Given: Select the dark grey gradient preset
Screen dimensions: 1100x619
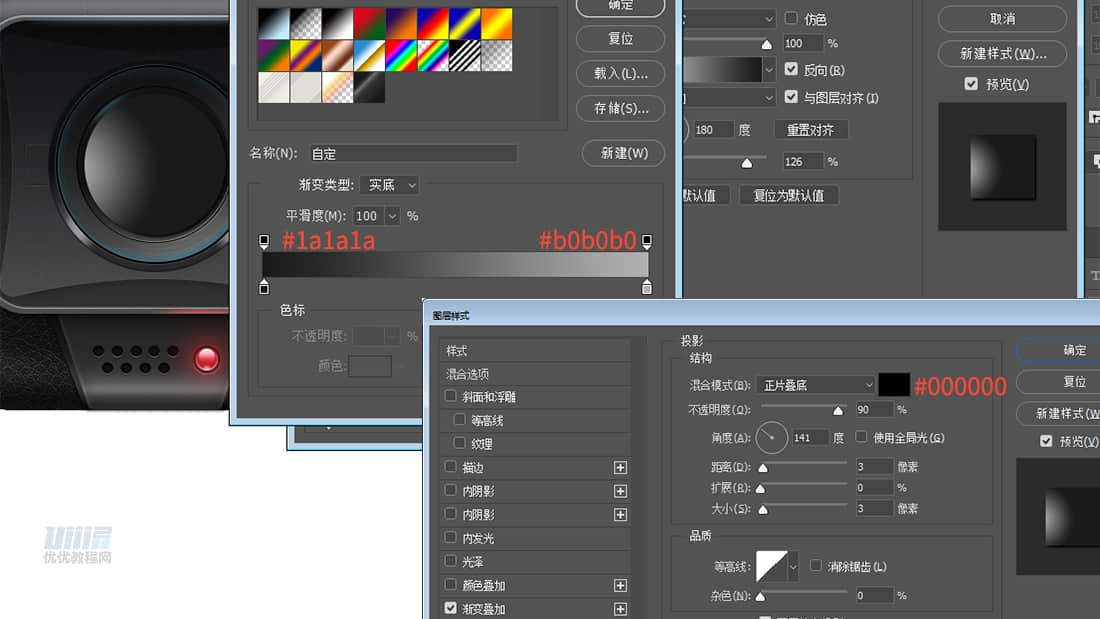Looking at the screenshot, I should point(369,87).
